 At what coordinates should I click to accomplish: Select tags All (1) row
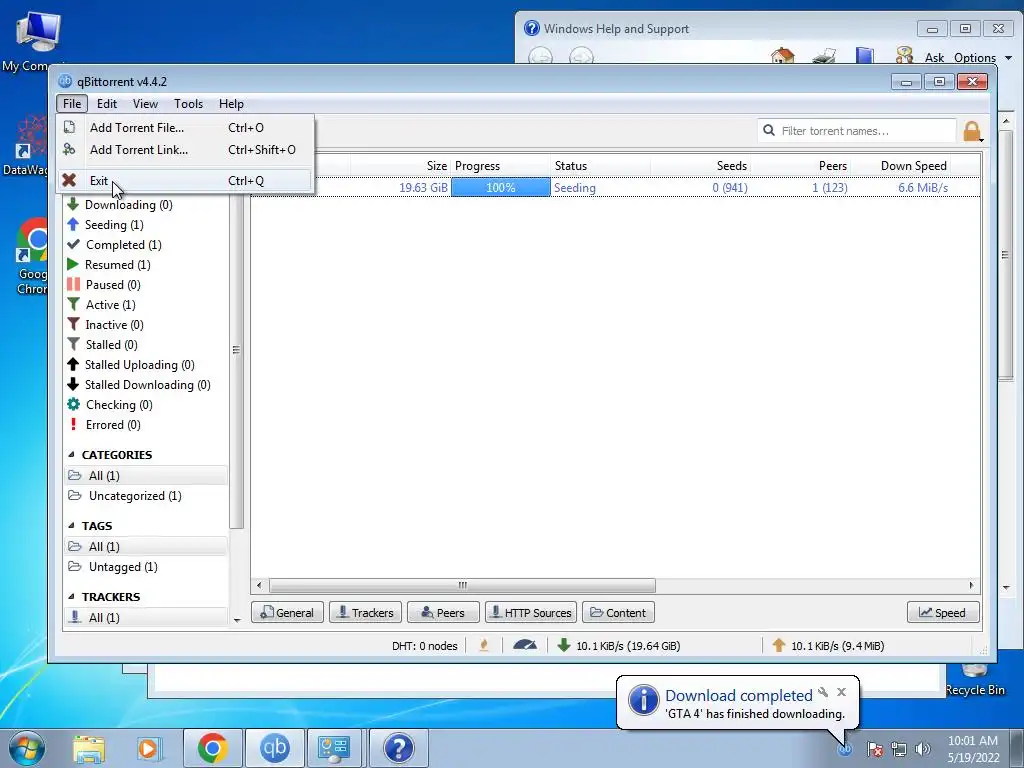[146, 547]
